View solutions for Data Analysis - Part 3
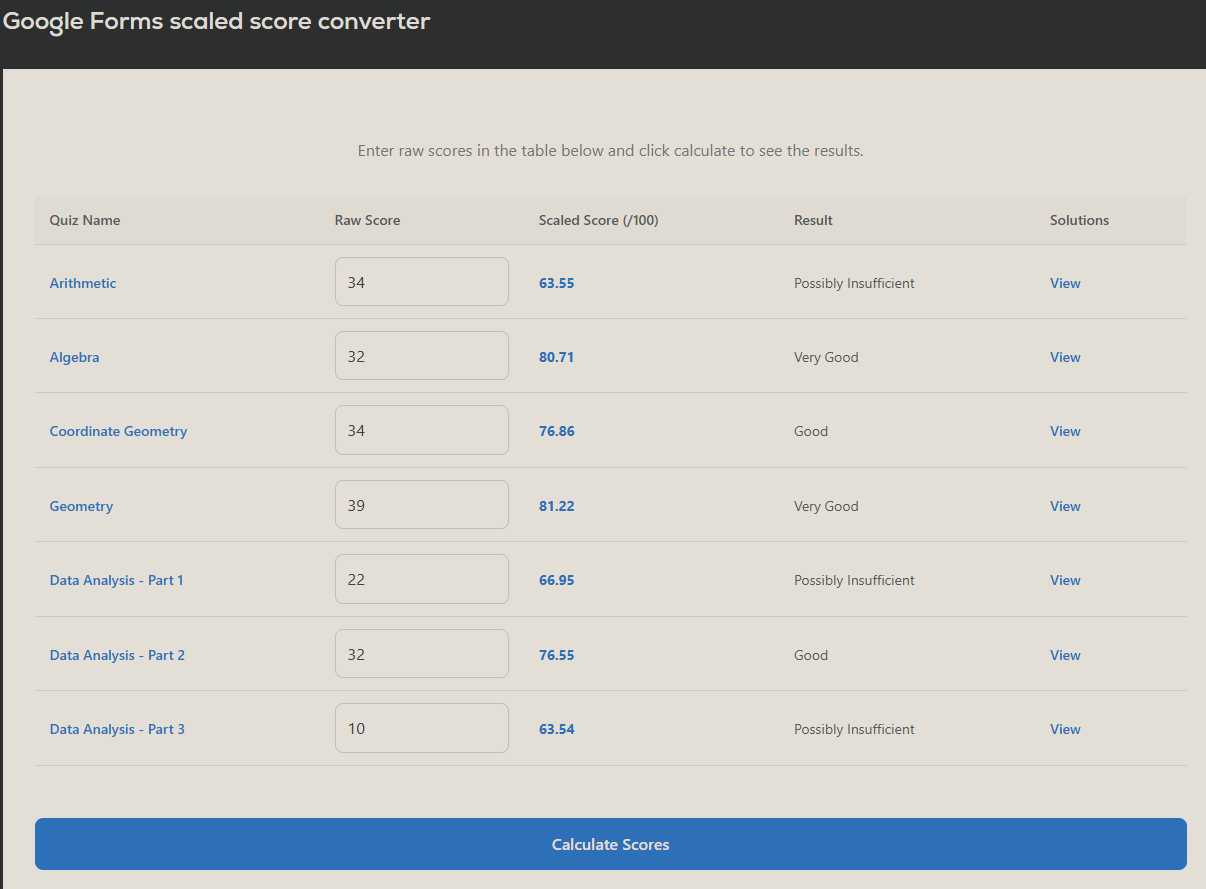 tap(1065, 729)
